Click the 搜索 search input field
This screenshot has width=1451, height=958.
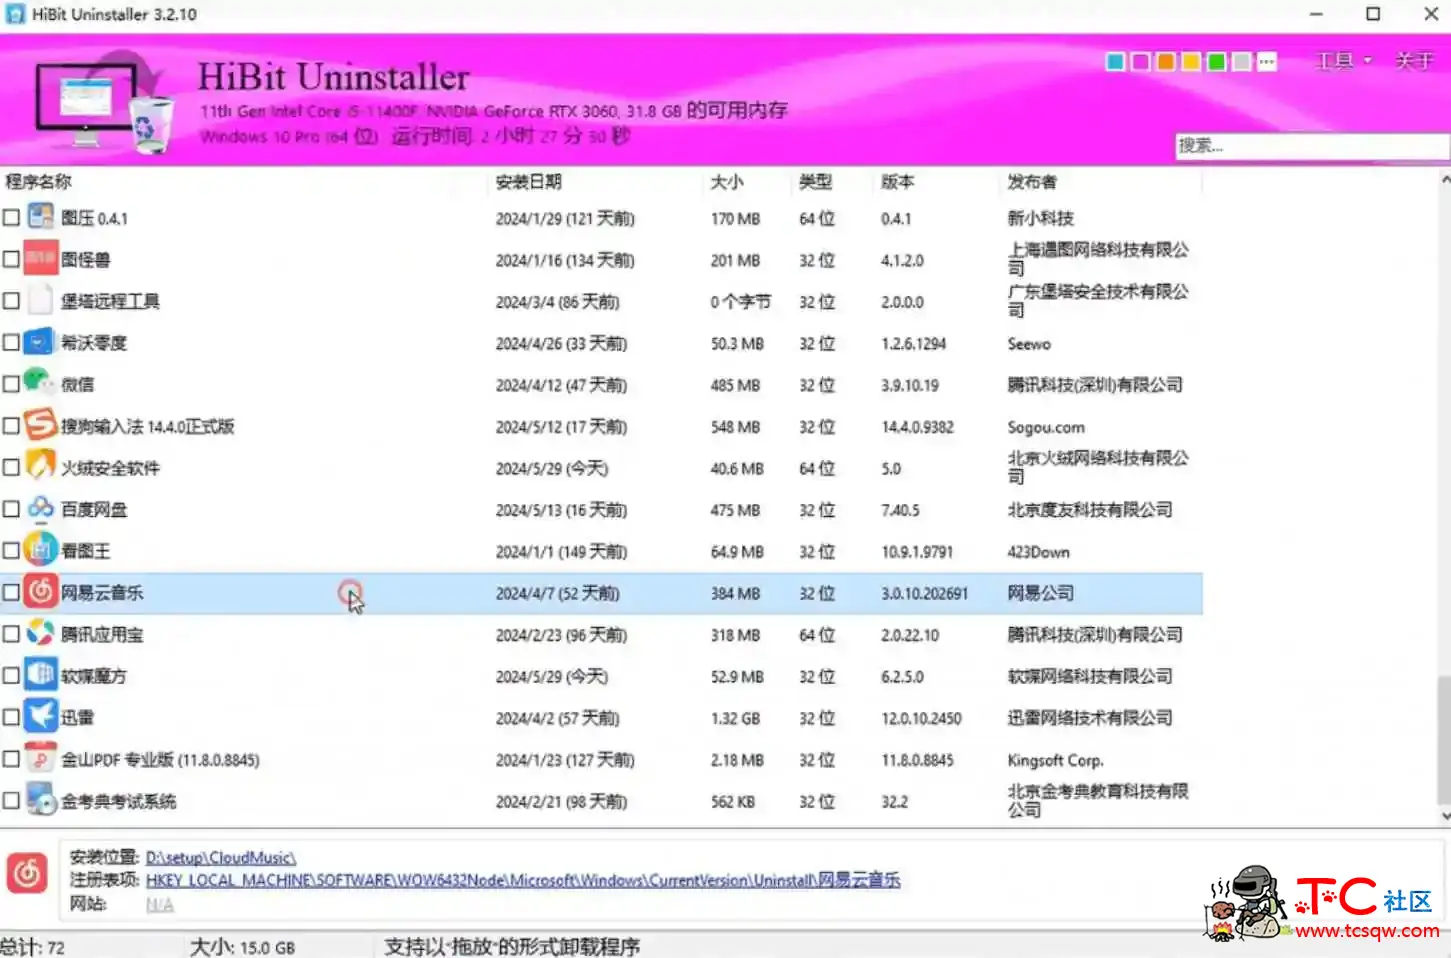pyautogui.click(x=1310, y=146)
